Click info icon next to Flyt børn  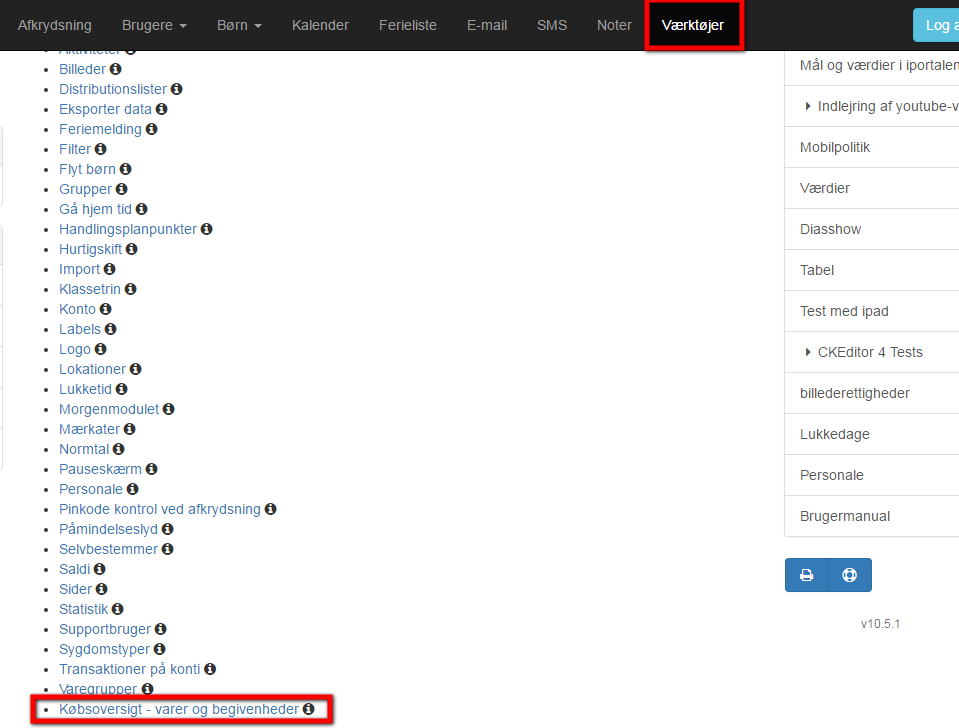pyautogui.click(x=126, y=169)
